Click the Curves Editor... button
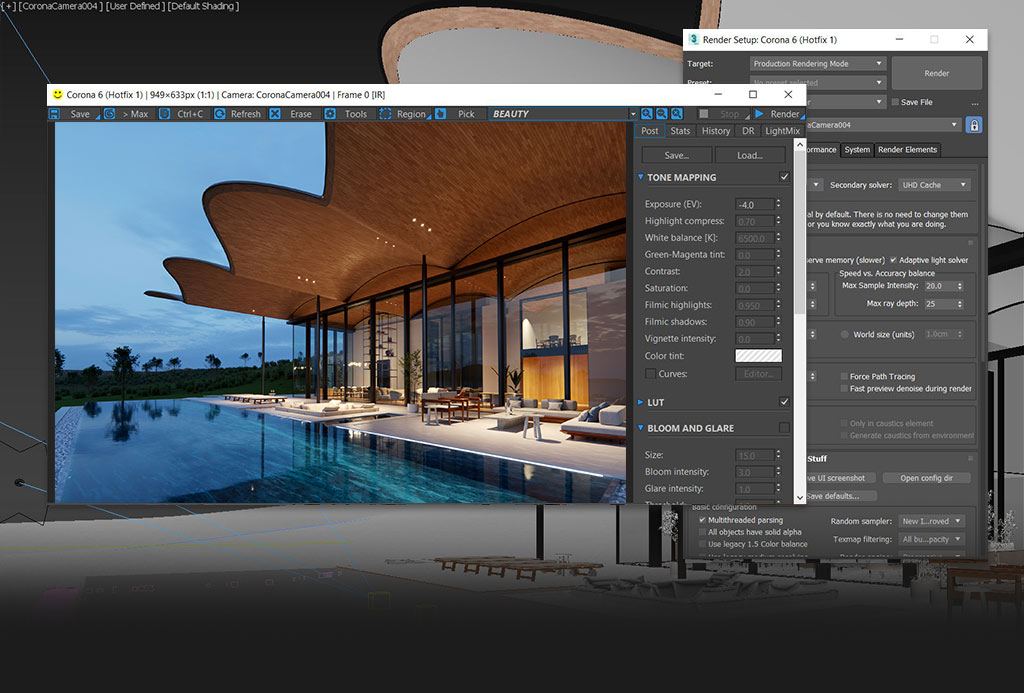 coord(758,374)
